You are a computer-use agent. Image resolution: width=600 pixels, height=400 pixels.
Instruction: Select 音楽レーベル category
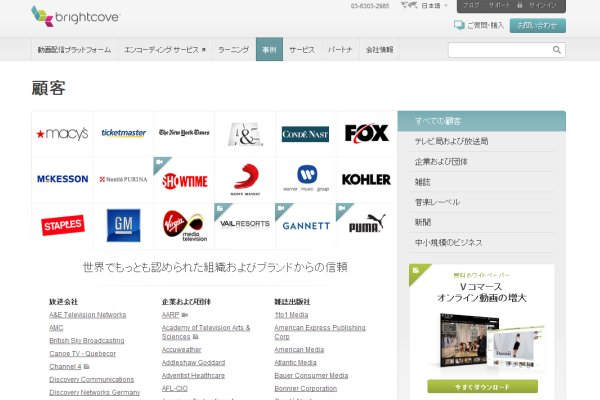pyautogui.click(x=481, y=202)
